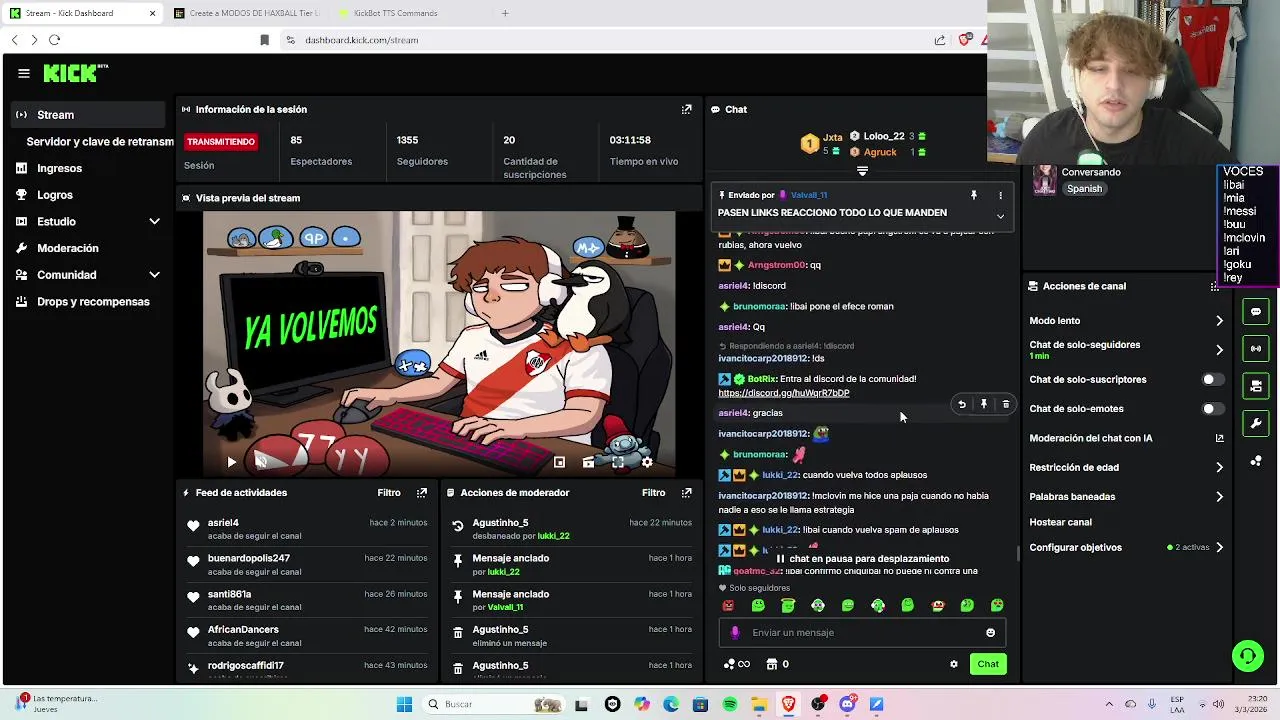Click Hostear canal action
Viewport: 1280px width, 720px height.
[1061, 522]
